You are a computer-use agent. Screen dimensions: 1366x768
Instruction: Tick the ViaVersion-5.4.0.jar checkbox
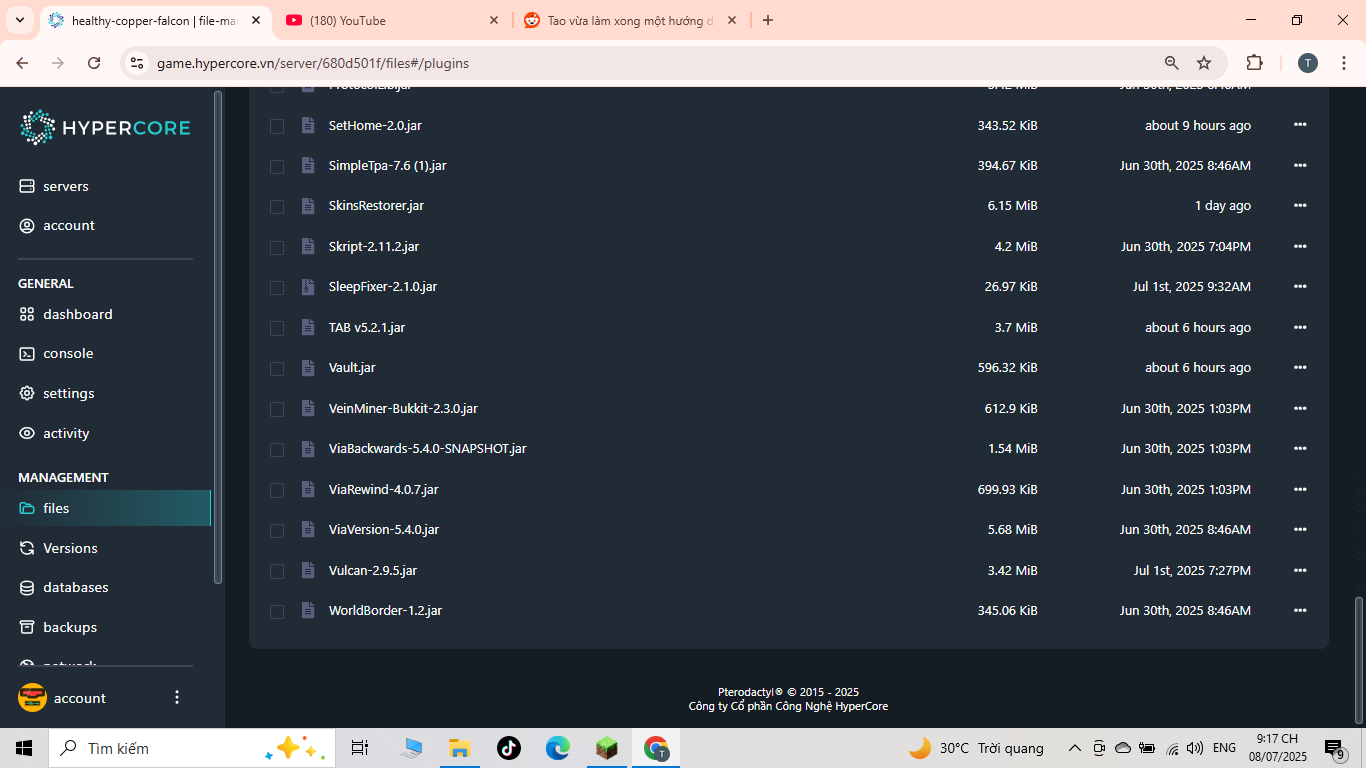277,530
